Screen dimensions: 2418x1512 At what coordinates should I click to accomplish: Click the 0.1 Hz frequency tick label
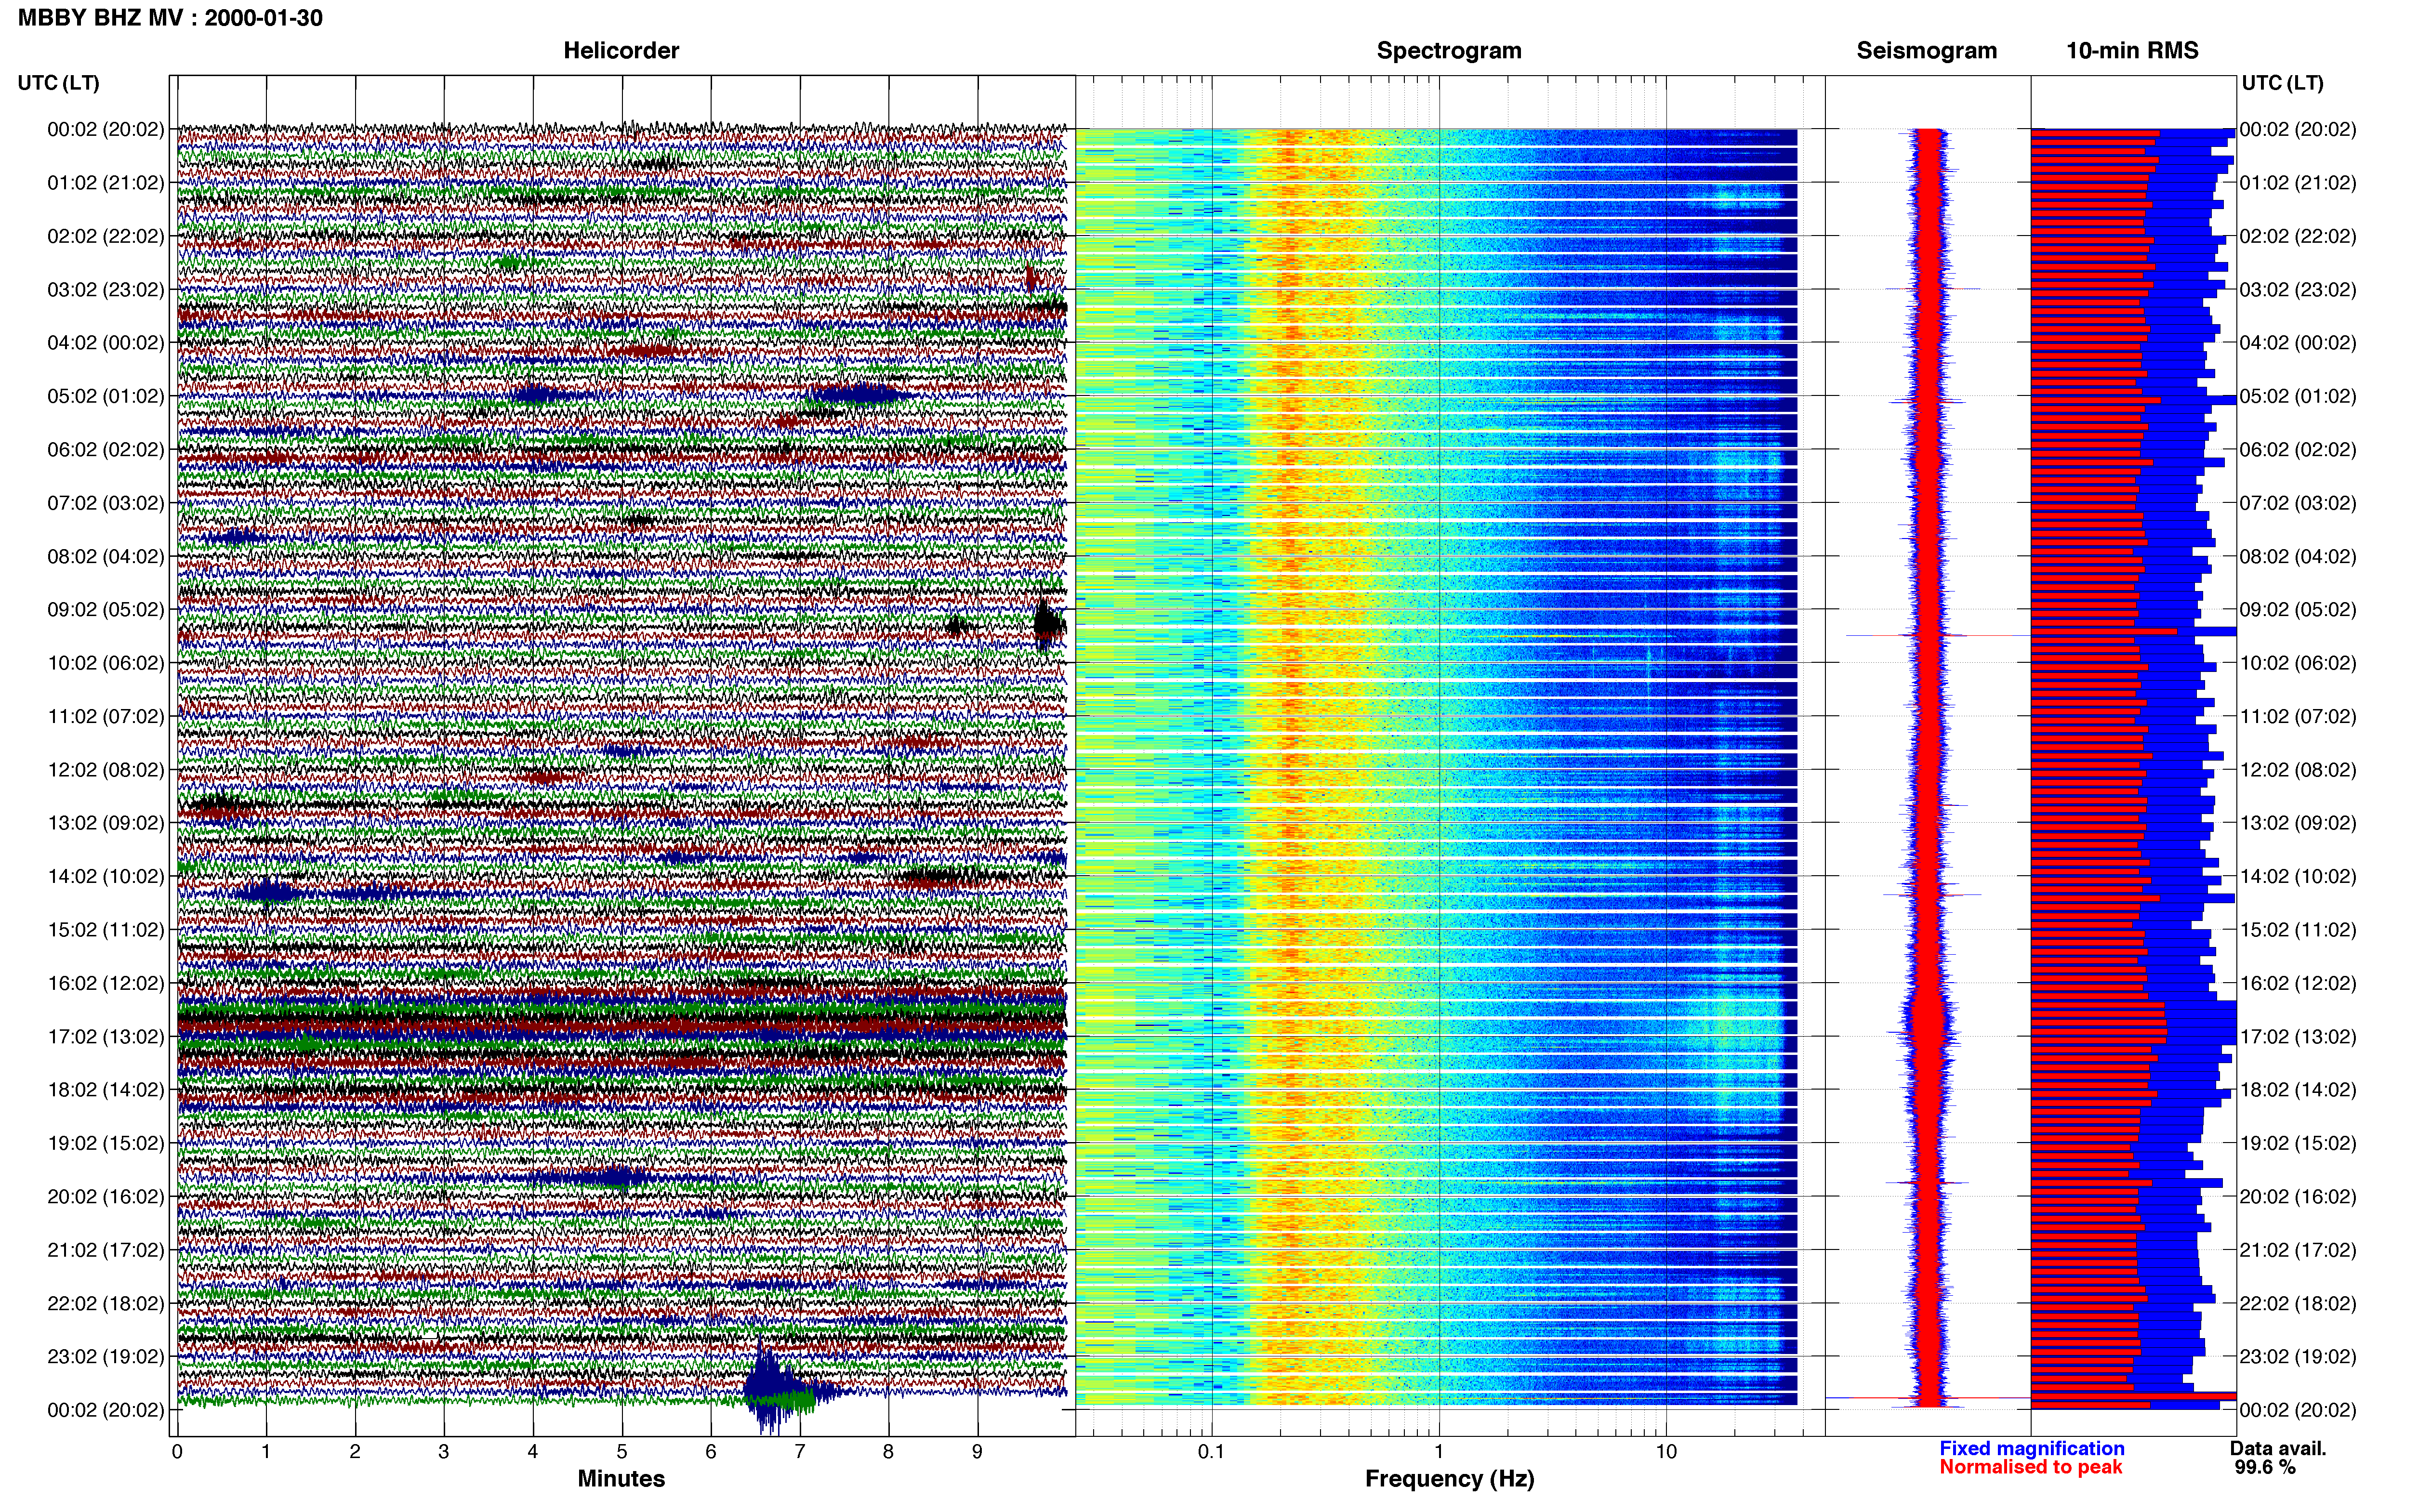point(1211,1451)
